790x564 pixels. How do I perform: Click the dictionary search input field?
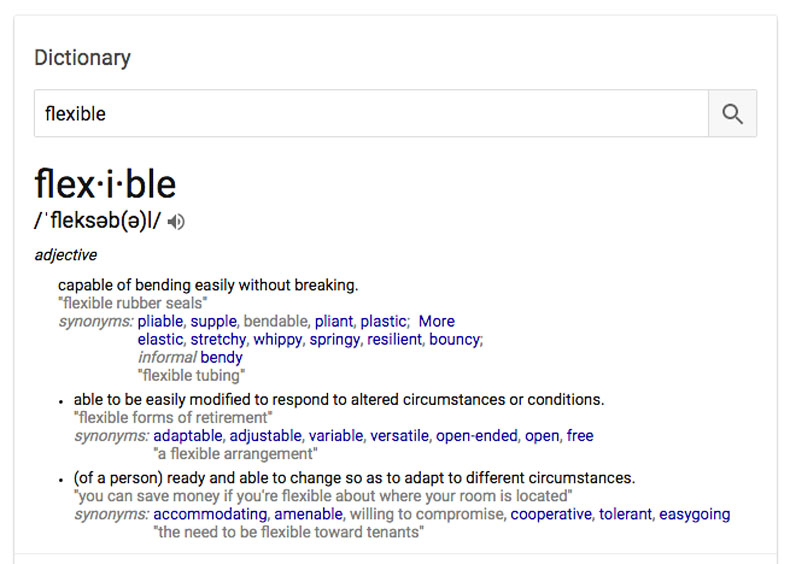coord(370,114)
